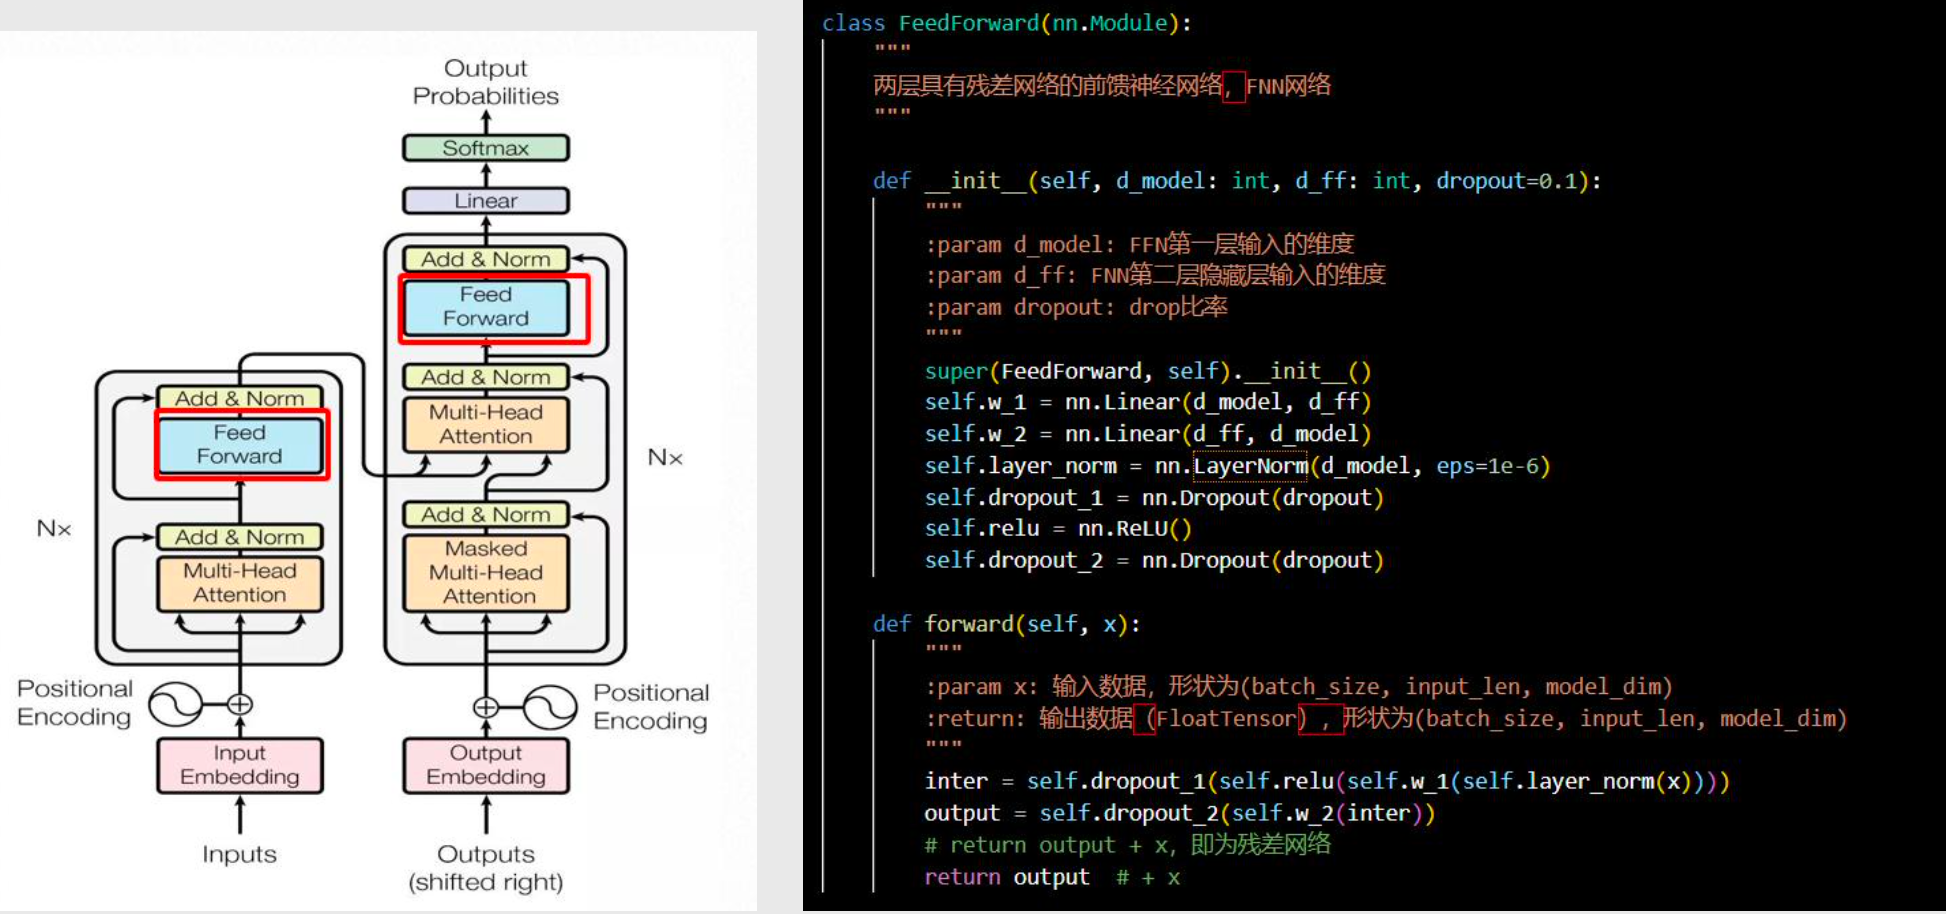This screenshot has width=1946, height=914.
Task: Click the Masked Multi-Head Attention block
Action: (486, 573)
